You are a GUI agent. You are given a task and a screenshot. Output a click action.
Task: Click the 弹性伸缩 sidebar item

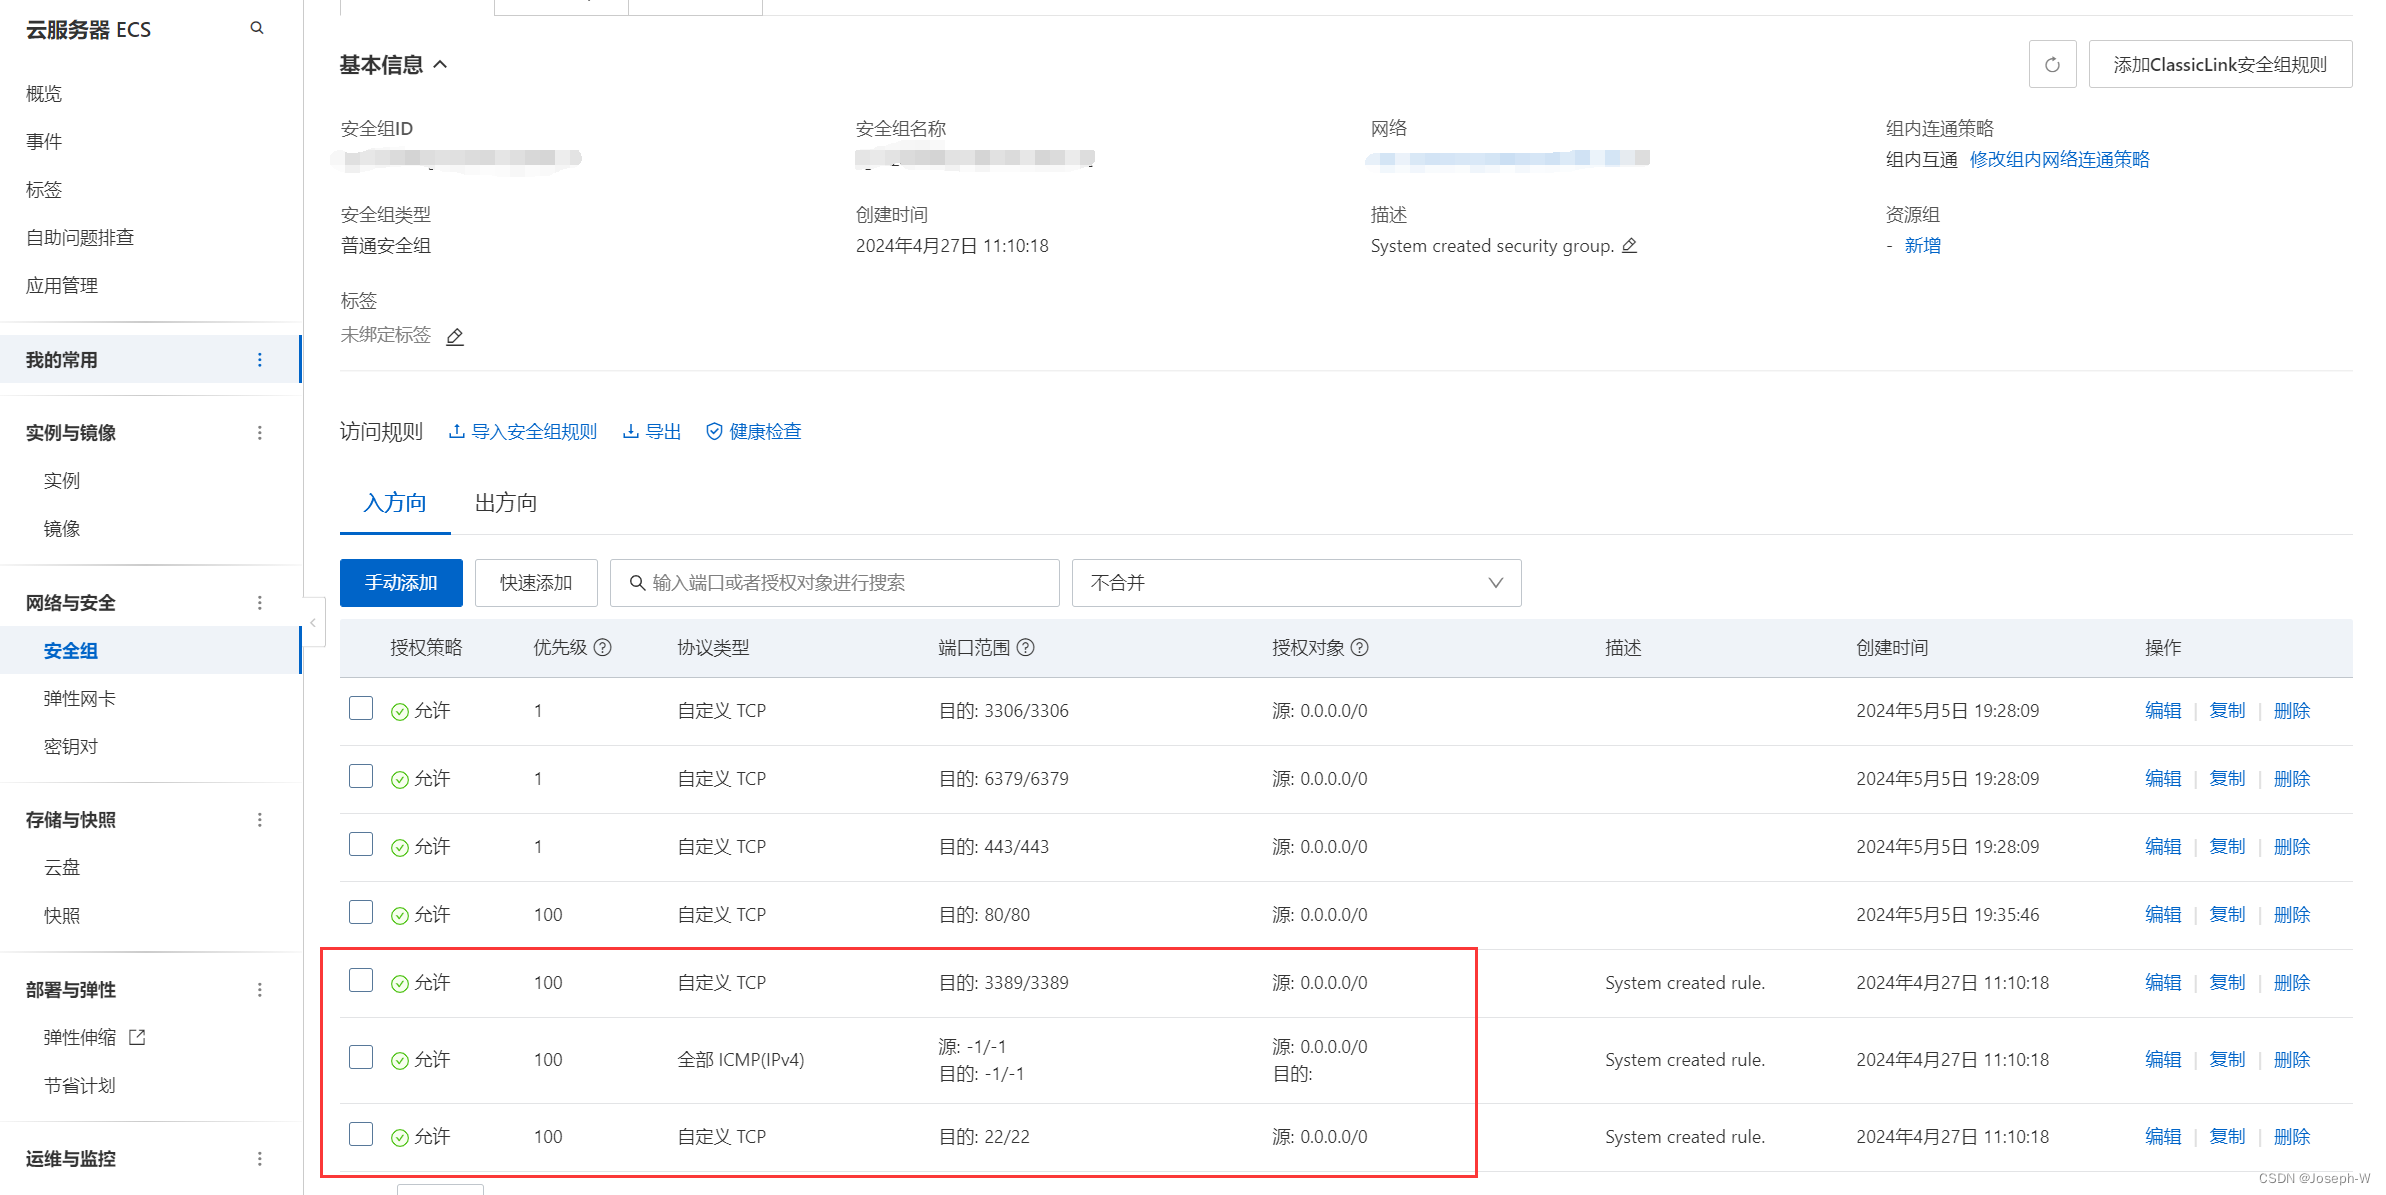pos(80,1037)
